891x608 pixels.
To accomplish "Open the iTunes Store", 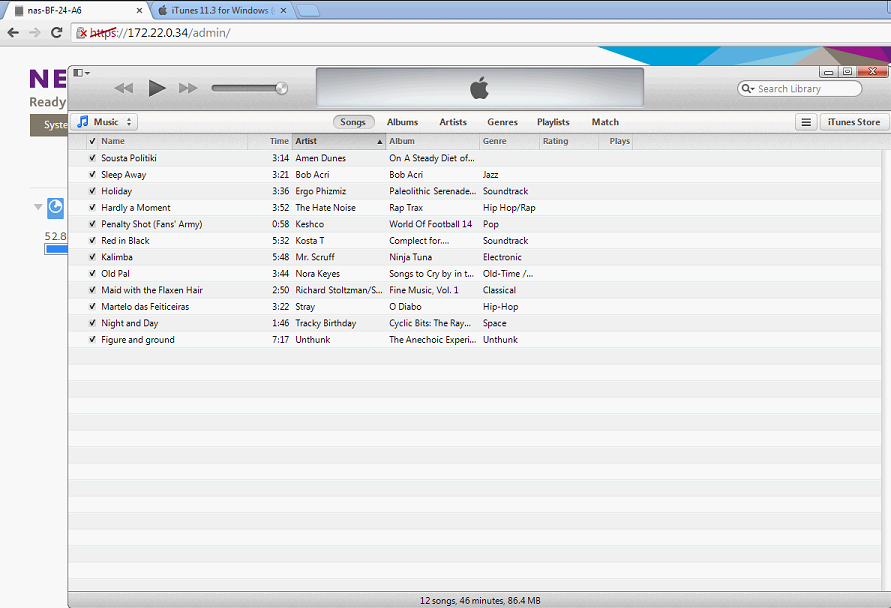I will (852, 121).
